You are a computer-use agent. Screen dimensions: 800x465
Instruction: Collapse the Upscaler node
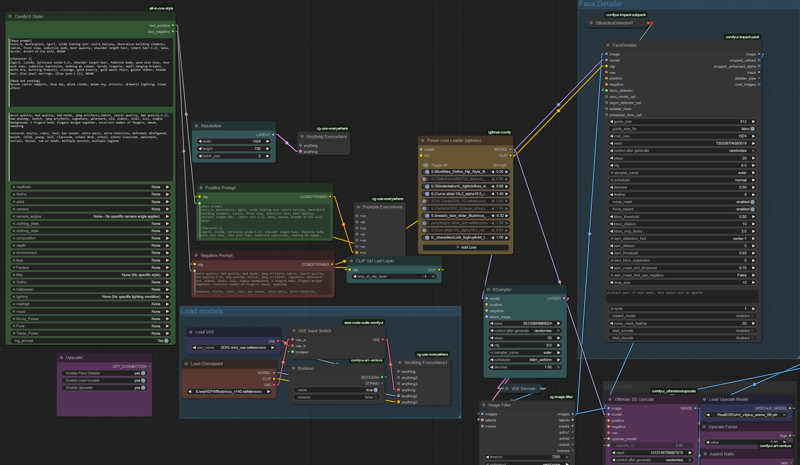(x=61, y=357)
